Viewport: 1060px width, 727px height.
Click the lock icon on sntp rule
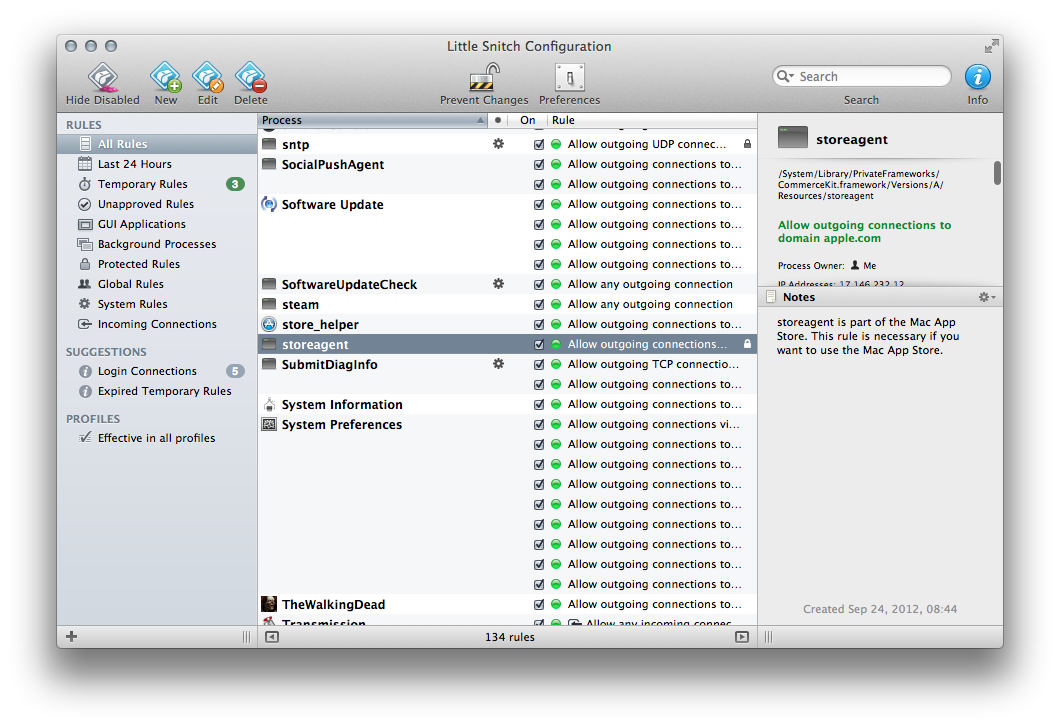(x=747, y=143)
